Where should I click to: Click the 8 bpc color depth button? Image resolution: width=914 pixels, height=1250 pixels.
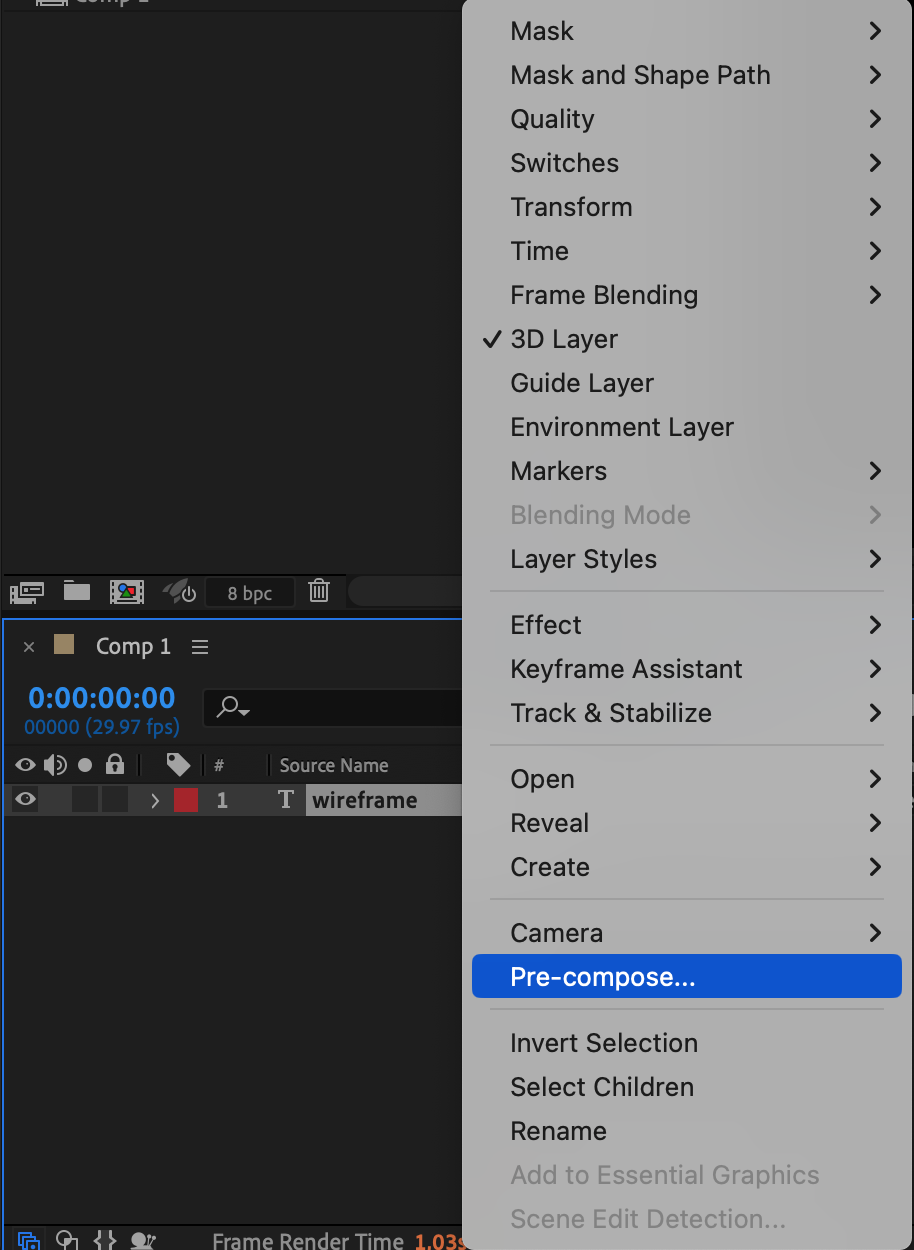coord(250,593)
